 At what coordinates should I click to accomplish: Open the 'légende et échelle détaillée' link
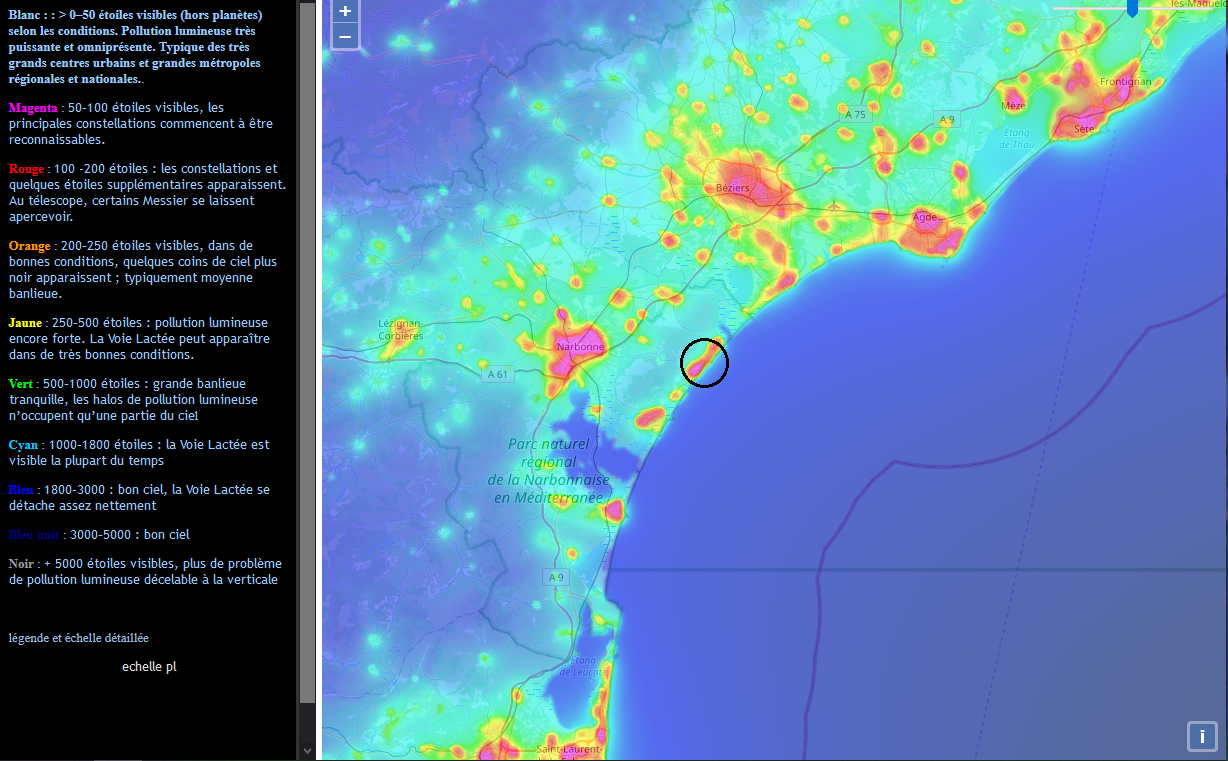pos(79,637)
